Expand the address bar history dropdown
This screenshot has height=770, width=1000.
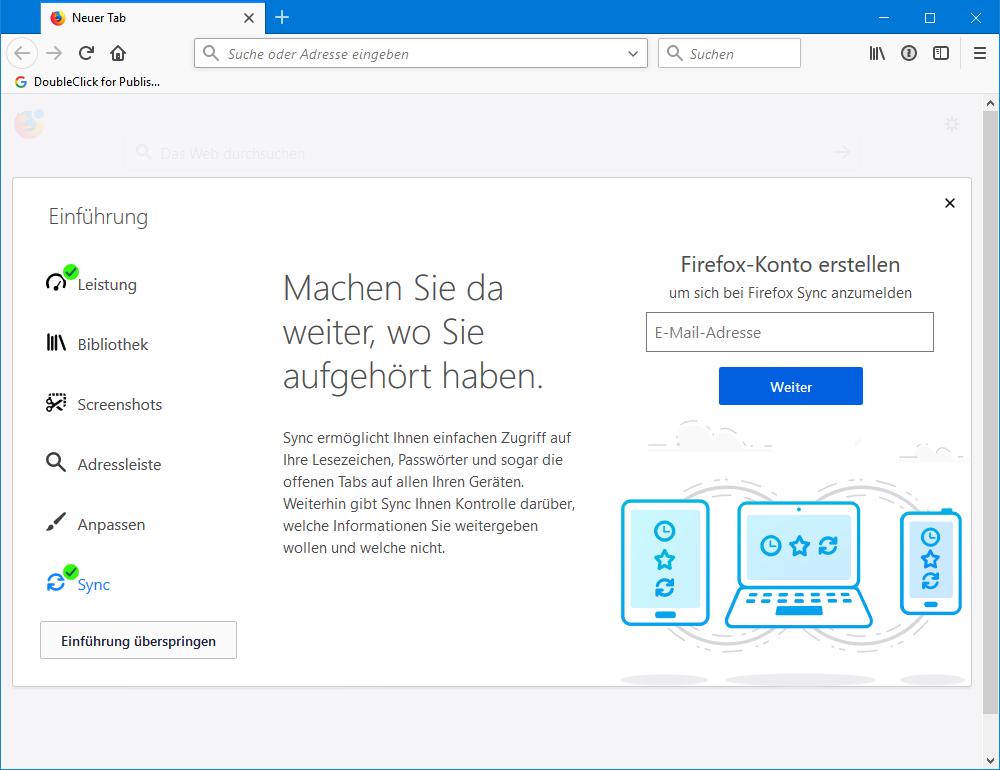[x=633, y=54]
